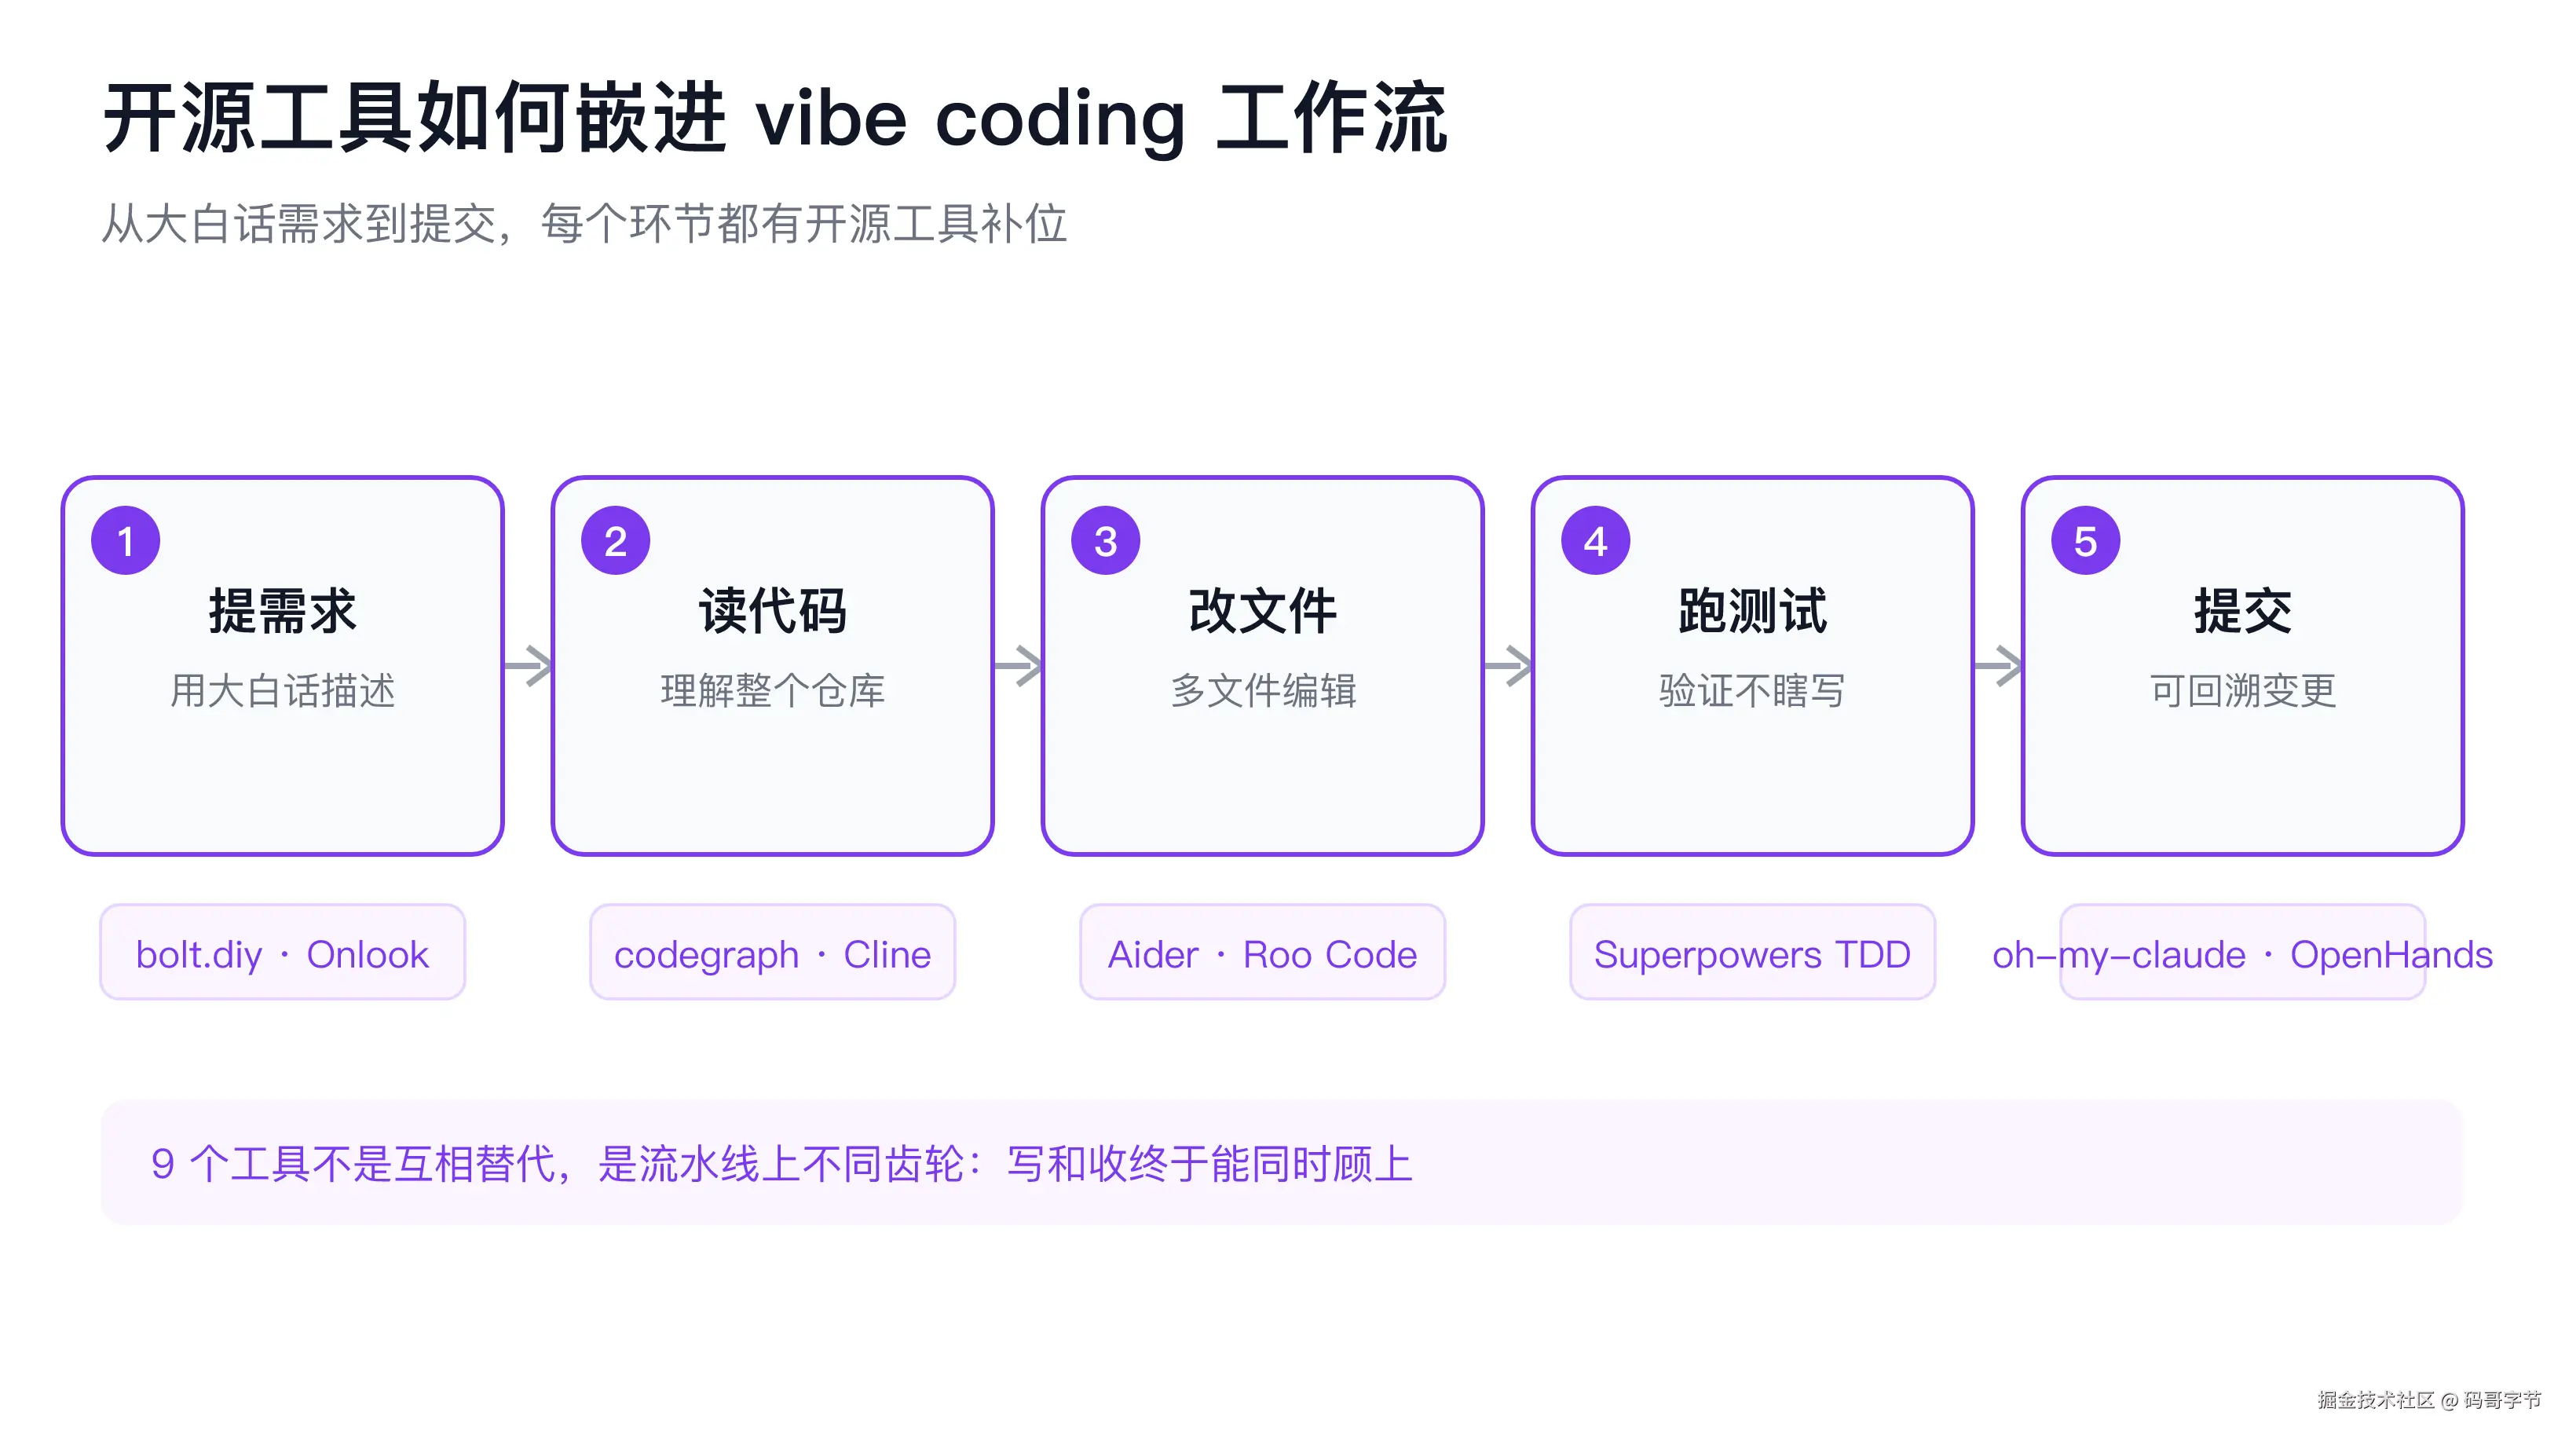This screenshot has height=1445, width=2576.
Task: Click the arrow between 读代码 and 改文件
Action: pos(1018,666)
